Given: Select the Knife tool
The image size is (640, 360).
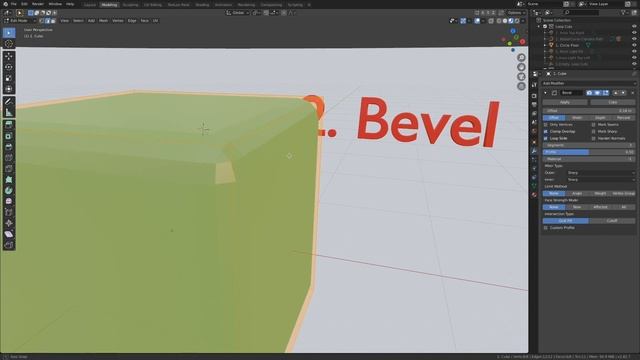Looking at the screenshot, I should pyautogui.click(x=9, y=169).
